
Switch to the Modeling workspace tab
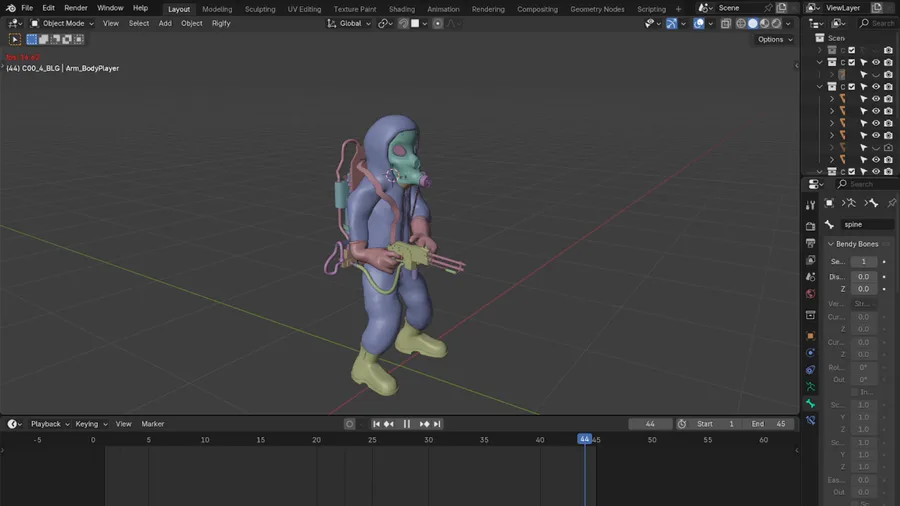coord(217,9)
